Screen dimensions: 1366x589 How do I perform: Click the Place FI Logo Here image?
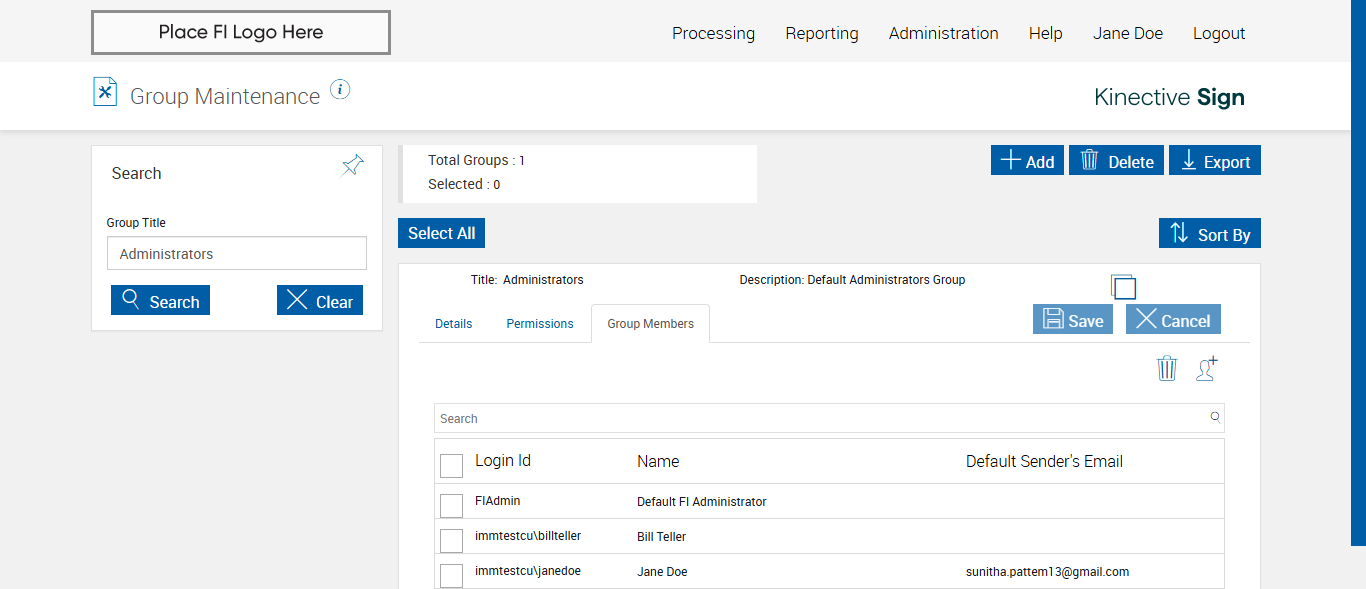[x=241, y=32]
